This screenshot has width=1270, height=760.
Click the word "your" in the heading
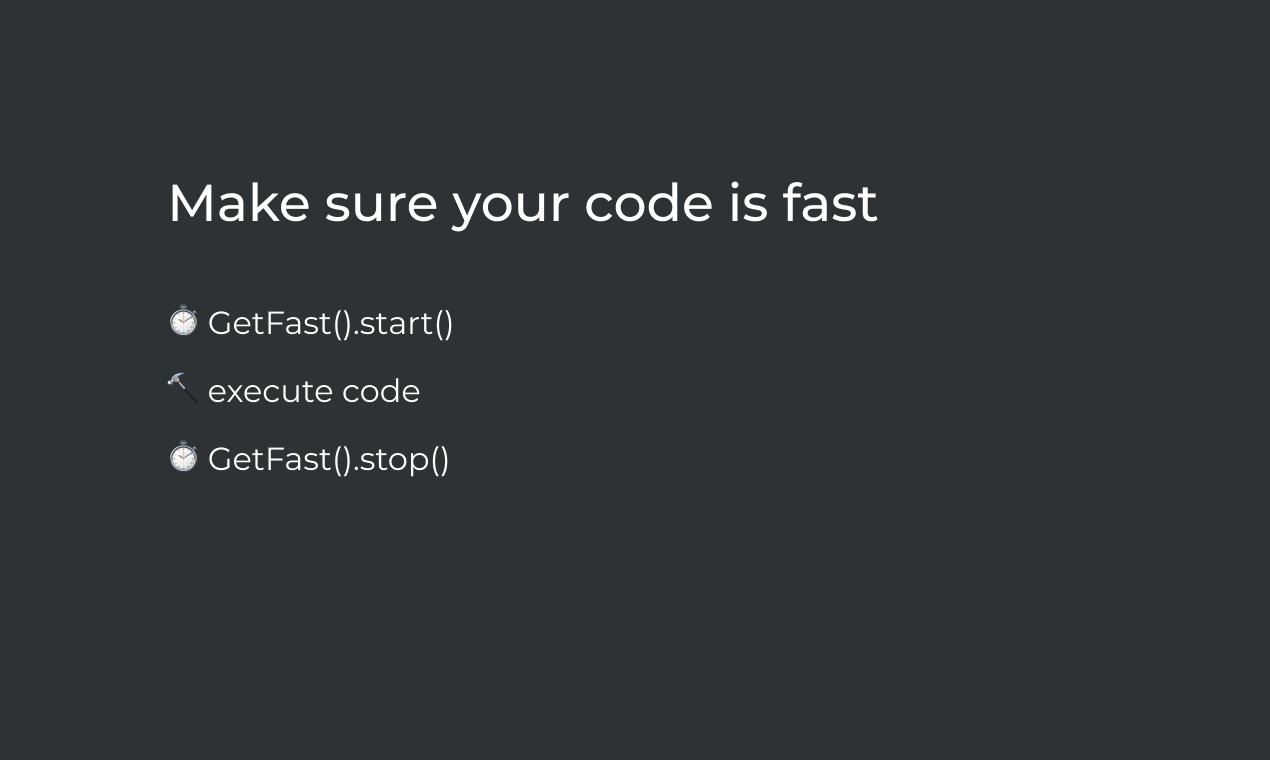(x=510, y=210)
